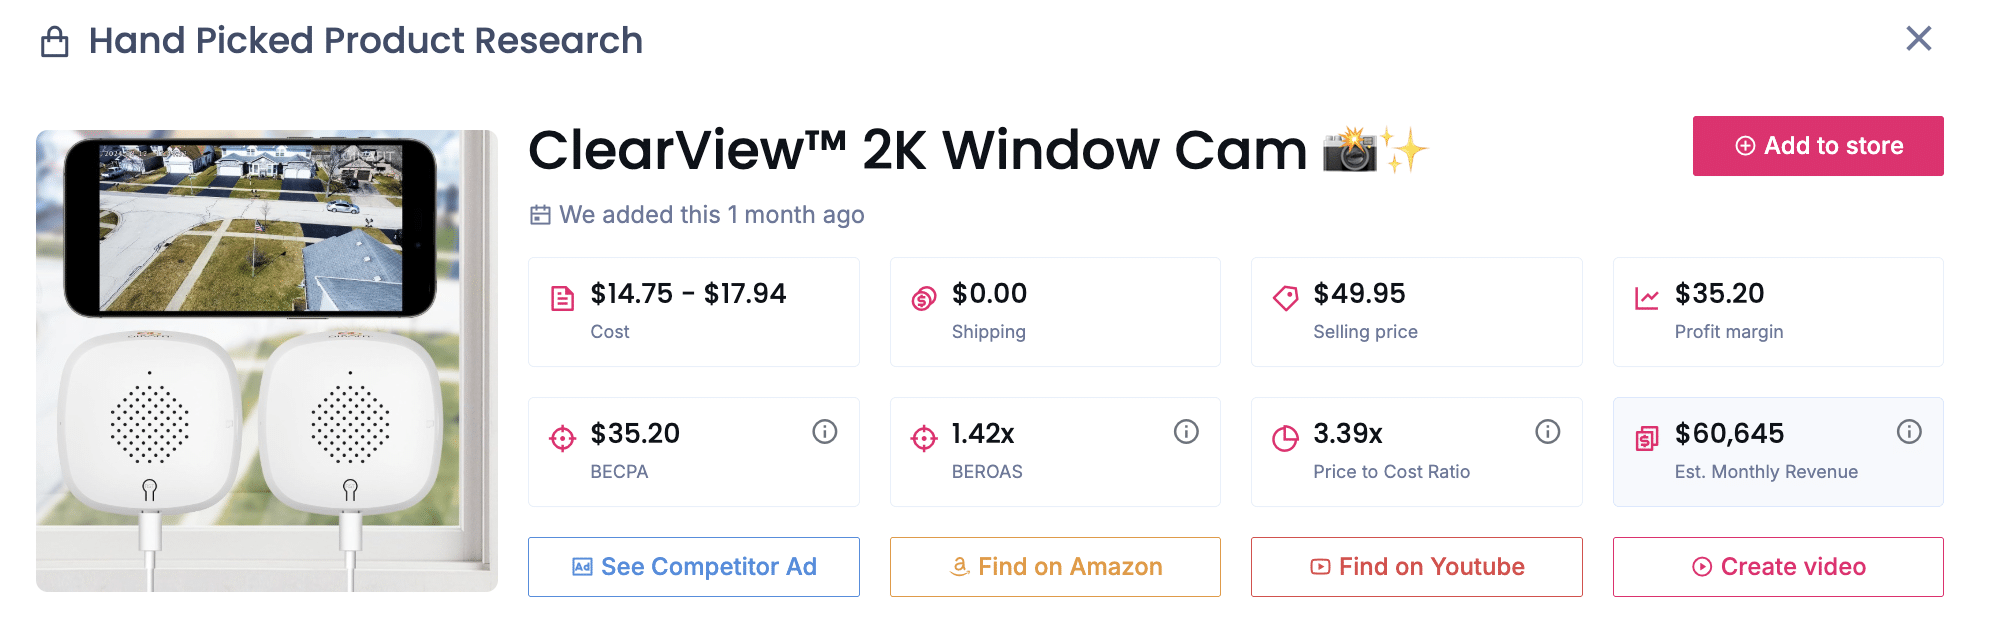The width and height of the screenshot is (1992, 620).
Task: Click the dollar-coin icon next to Shipping
Action: (x=923, y=293)
